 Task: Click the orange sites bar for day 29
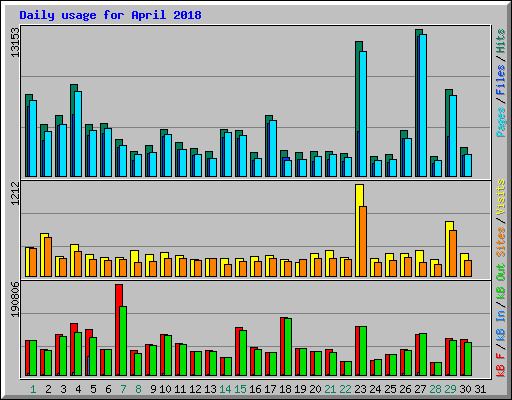pos(453,253)
